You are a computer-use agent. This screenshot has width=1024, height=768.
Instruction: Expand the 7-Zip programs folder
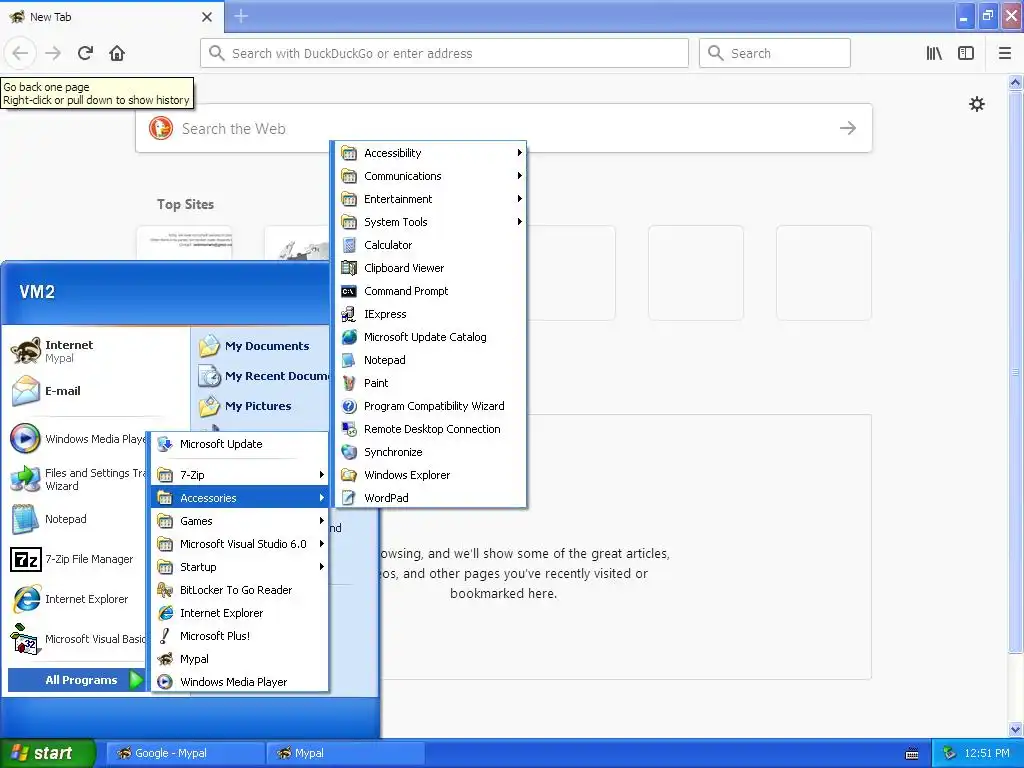click(240, 475)
